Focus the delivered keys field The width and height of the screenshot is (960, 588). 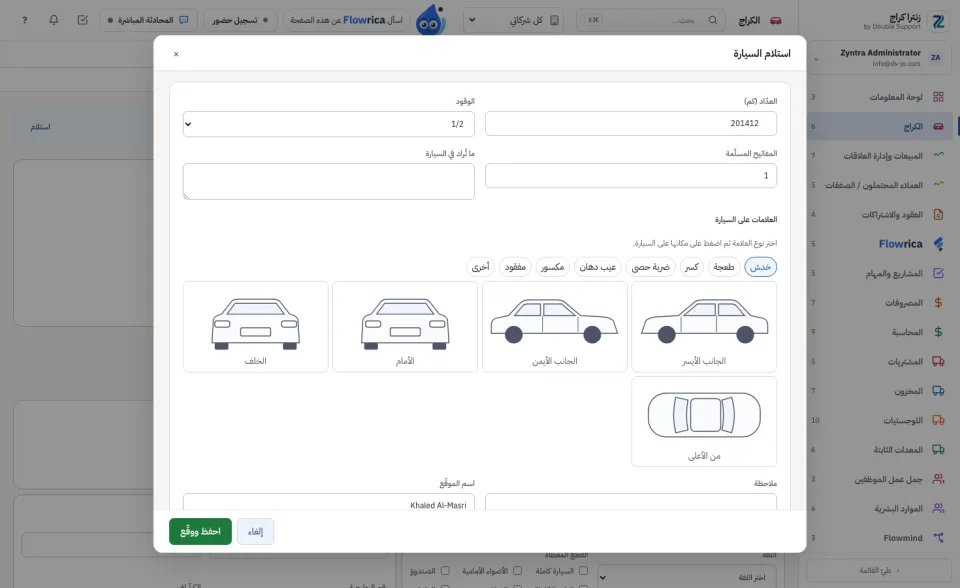pyautogui.click(x=631, y=176)
